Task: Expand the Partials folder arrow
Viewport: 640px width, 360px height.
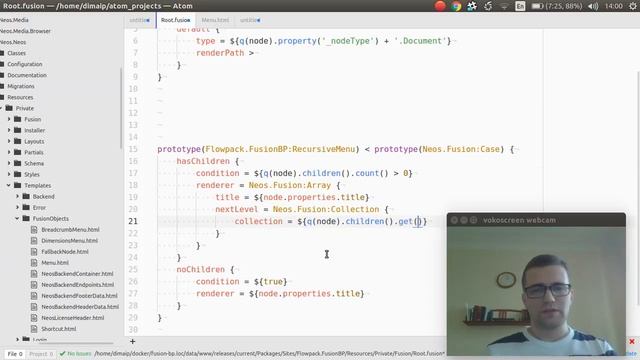Action: point(9,152)
